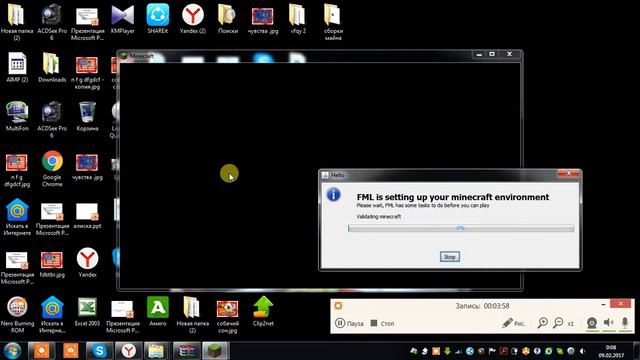Switch to Yandex browser in the taskbar
The image size is (640, 360).
(129, 351)
